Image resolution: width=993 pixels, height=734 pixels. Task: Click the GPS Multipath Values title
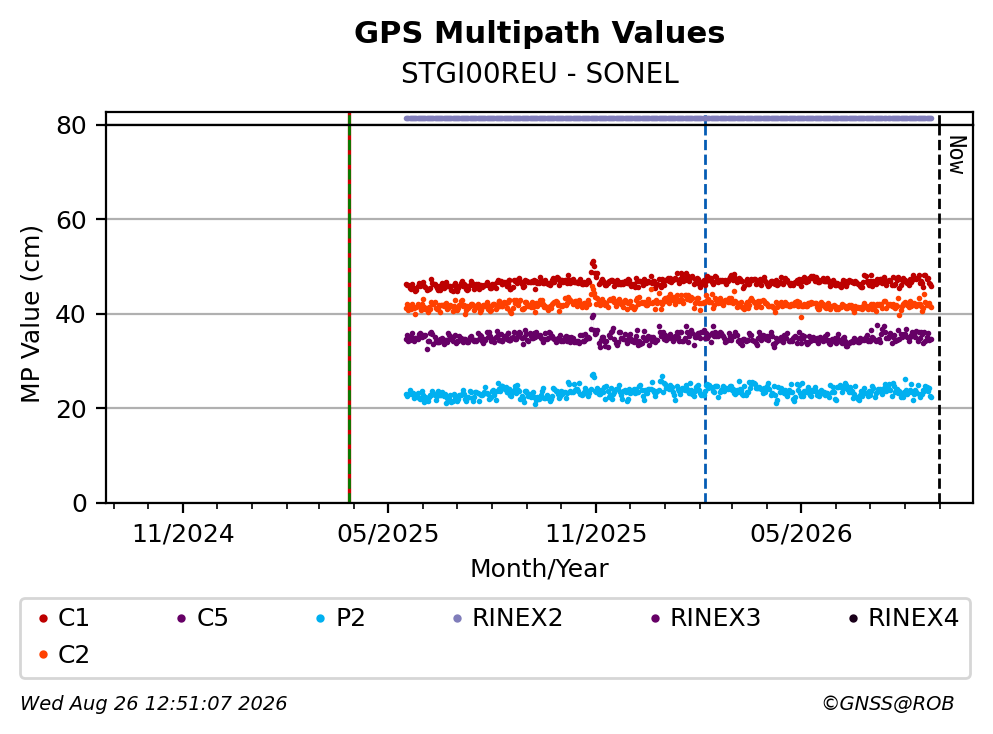pyautogui.click(x=540, y=32)
